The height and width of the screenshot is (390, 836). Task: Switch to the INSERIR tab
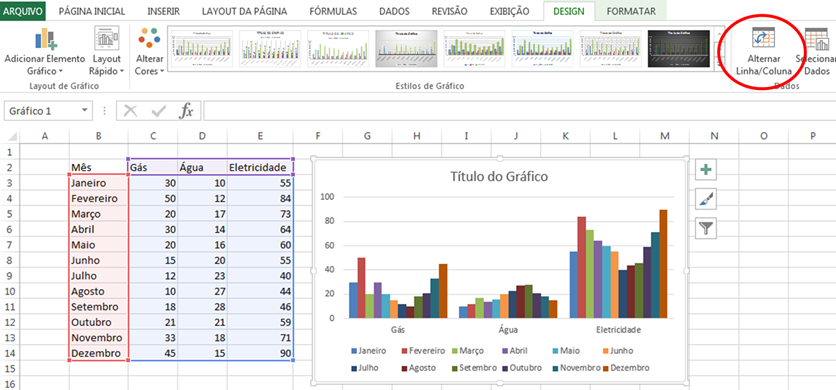pos(163,11)
